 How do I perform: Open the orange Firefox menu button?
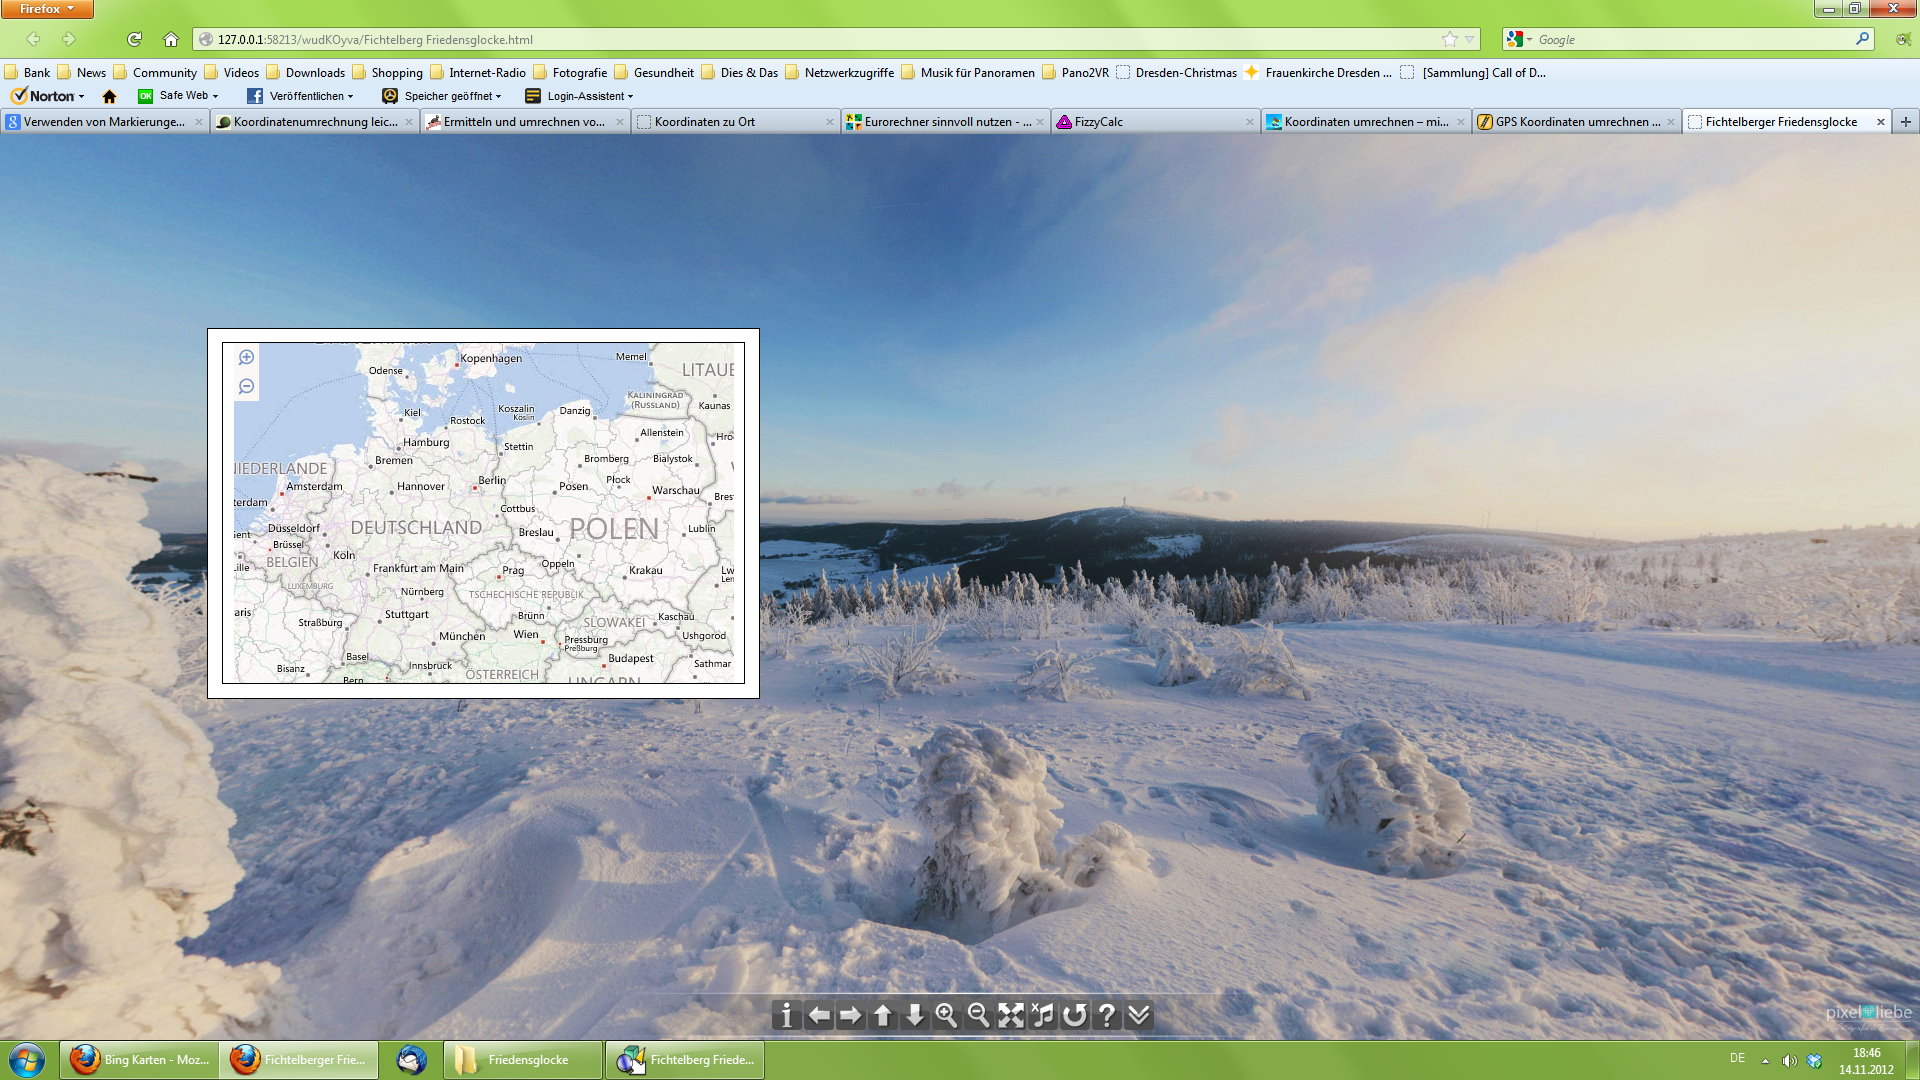(x=46, y=8)
